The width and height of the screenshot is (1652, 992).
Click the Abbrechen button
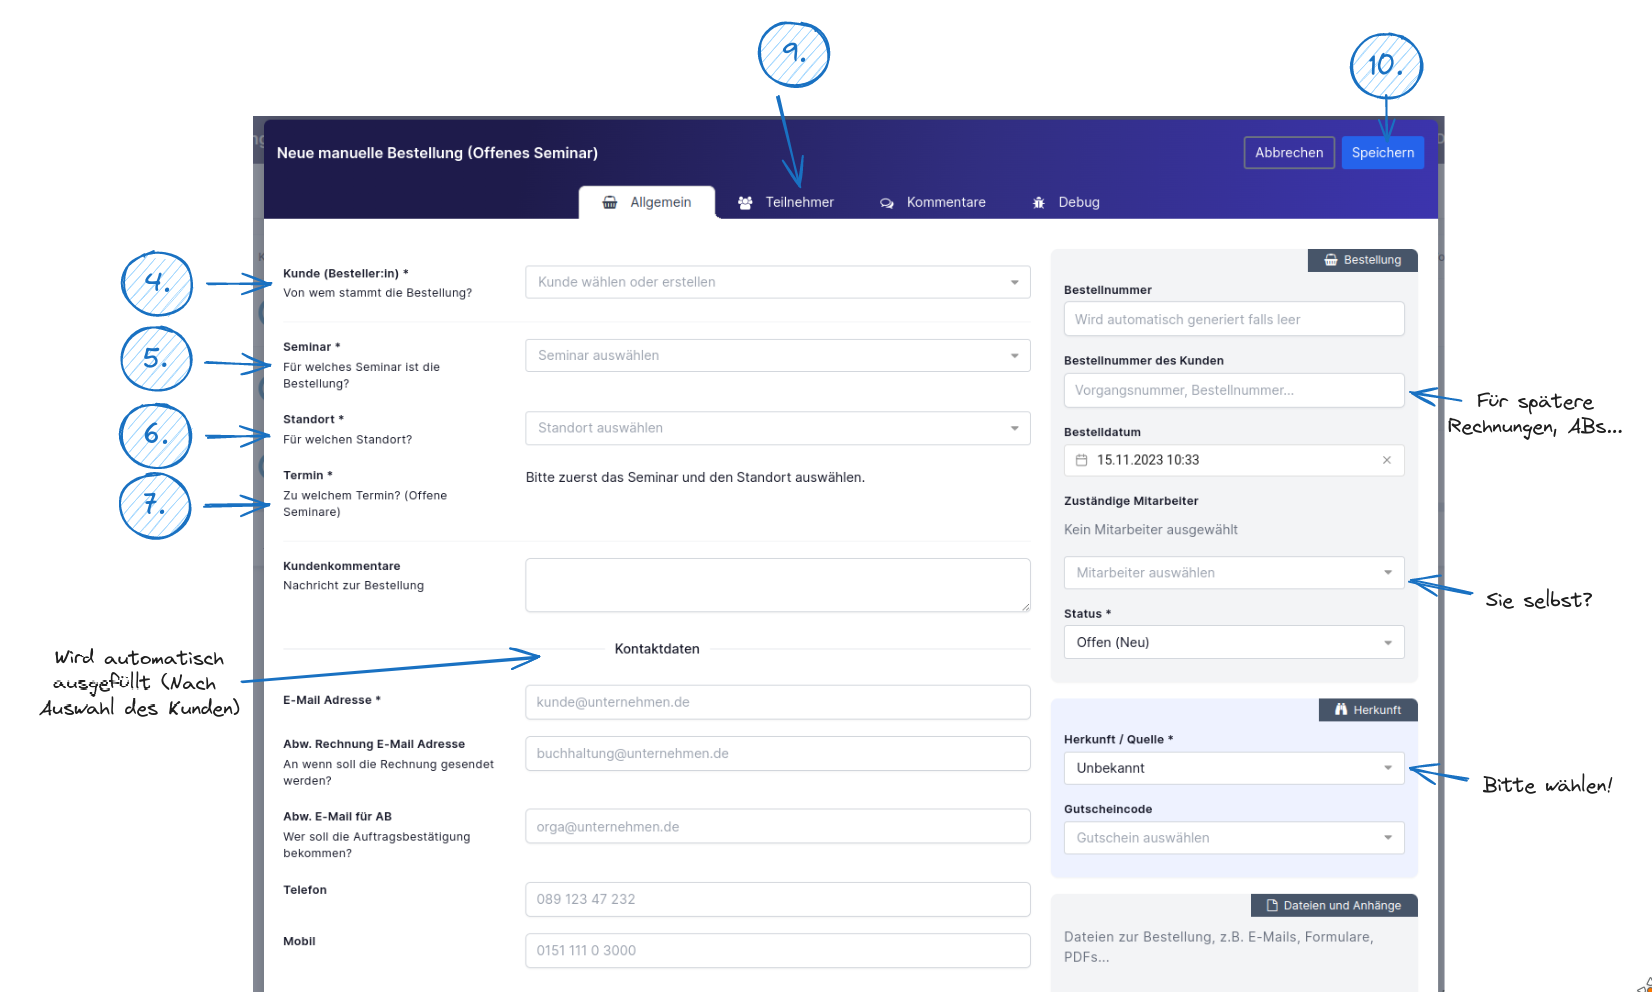coord(1289,153)
